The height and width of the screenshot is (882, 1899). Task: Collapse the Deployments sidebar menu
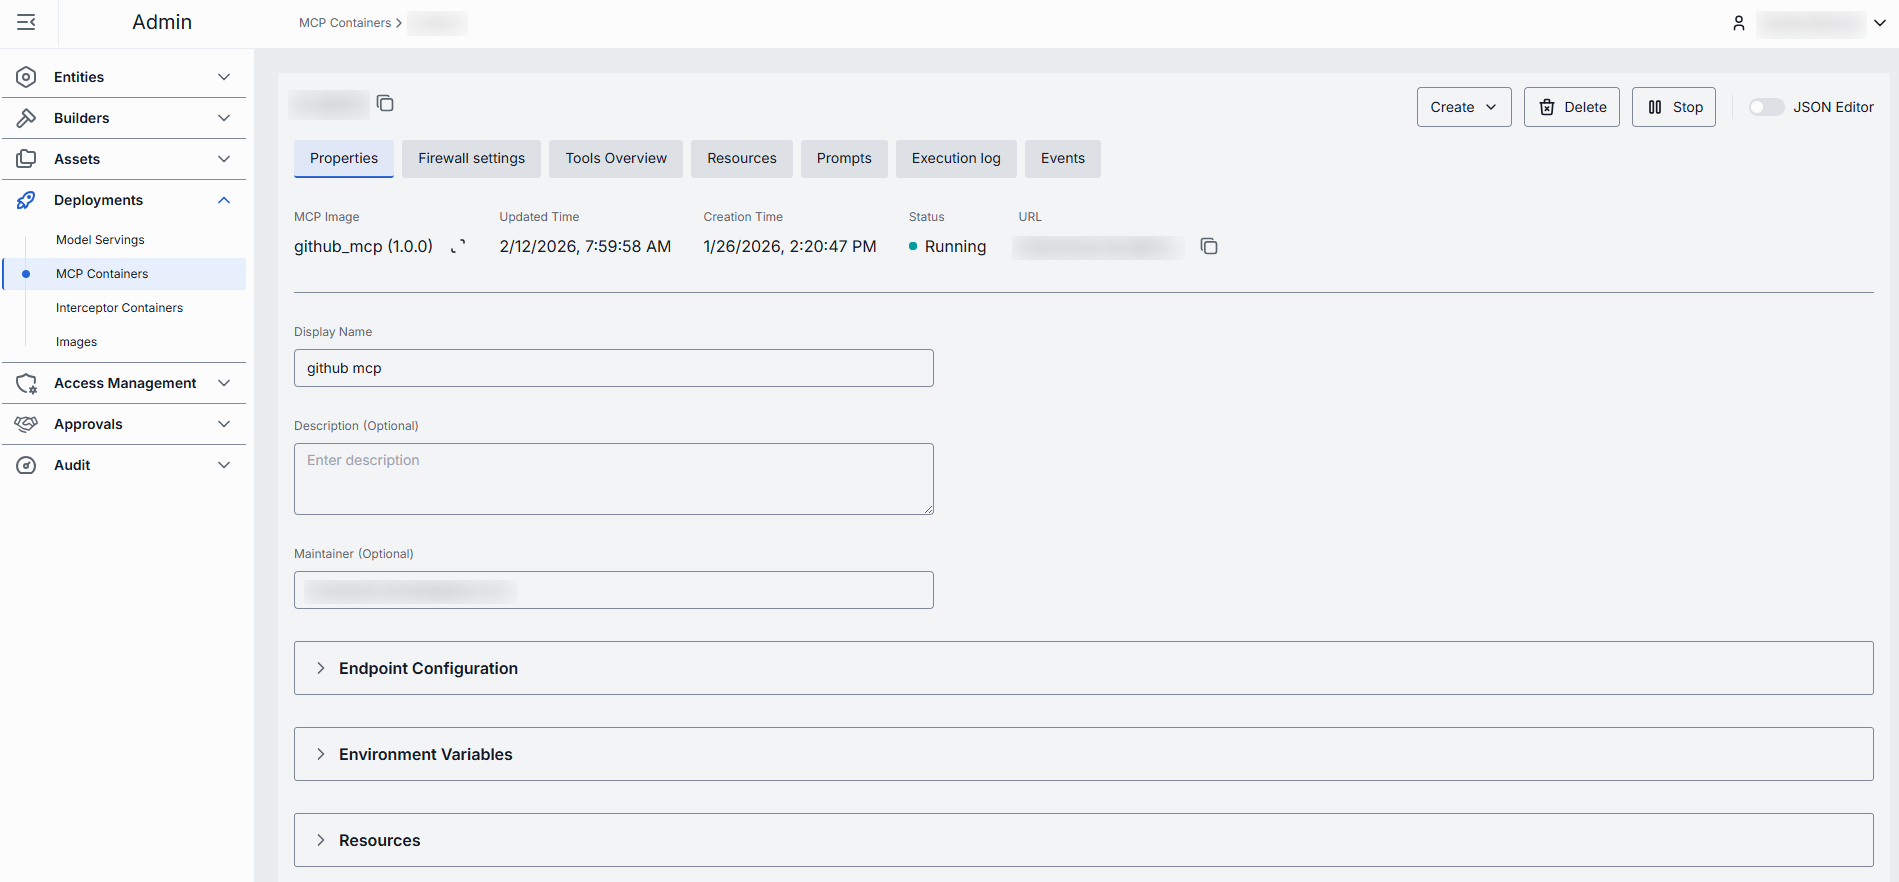coord(224,200)
